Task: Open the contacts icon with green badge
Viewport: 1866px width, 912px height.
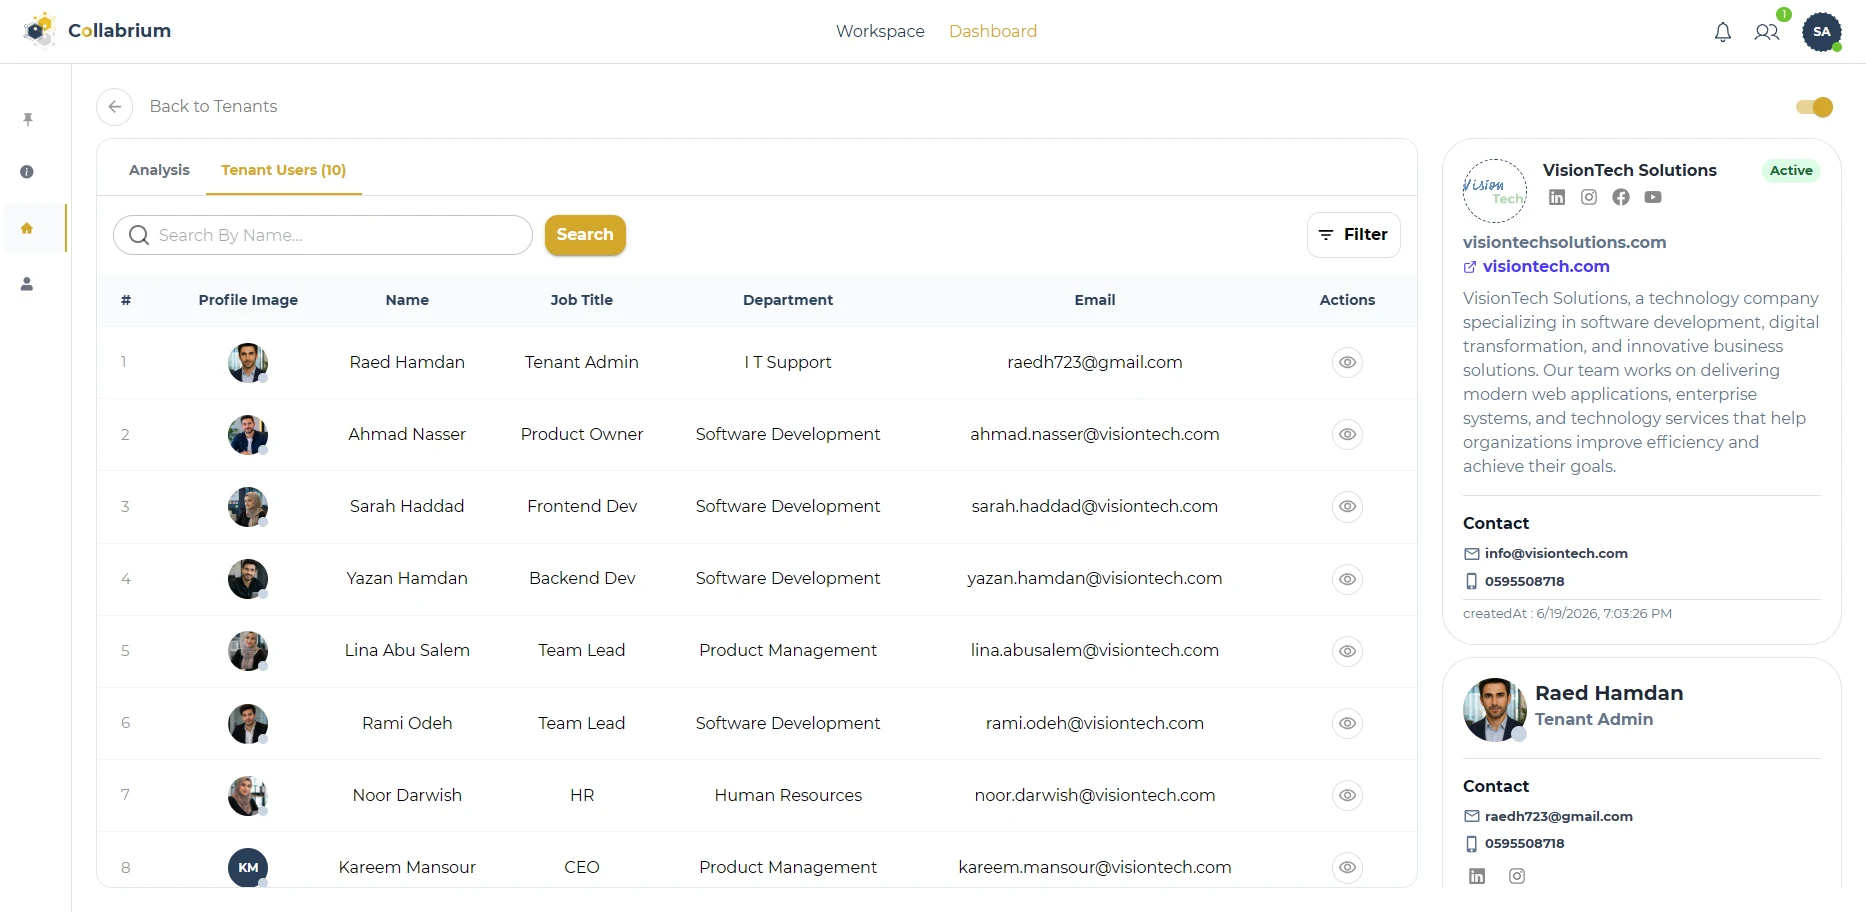Action: tap(1767, 32)
